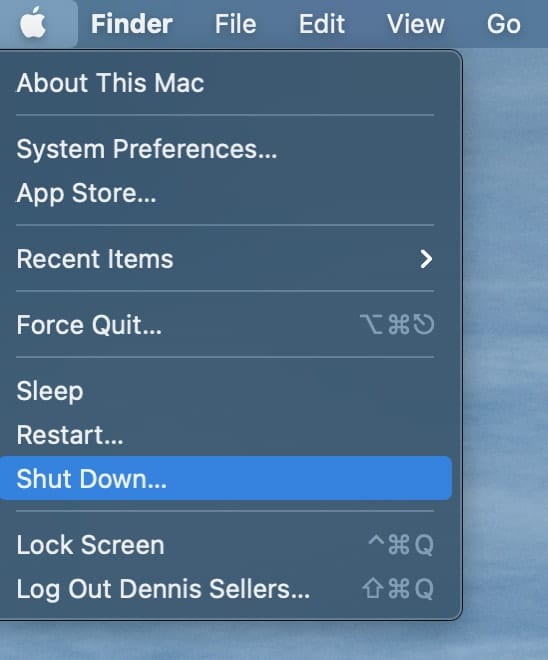Image resolution: width=548 pixels, height=660 pixels.
Task: Click the Force Quit keyboard shortcut symbols
Action: coord(397,325)
